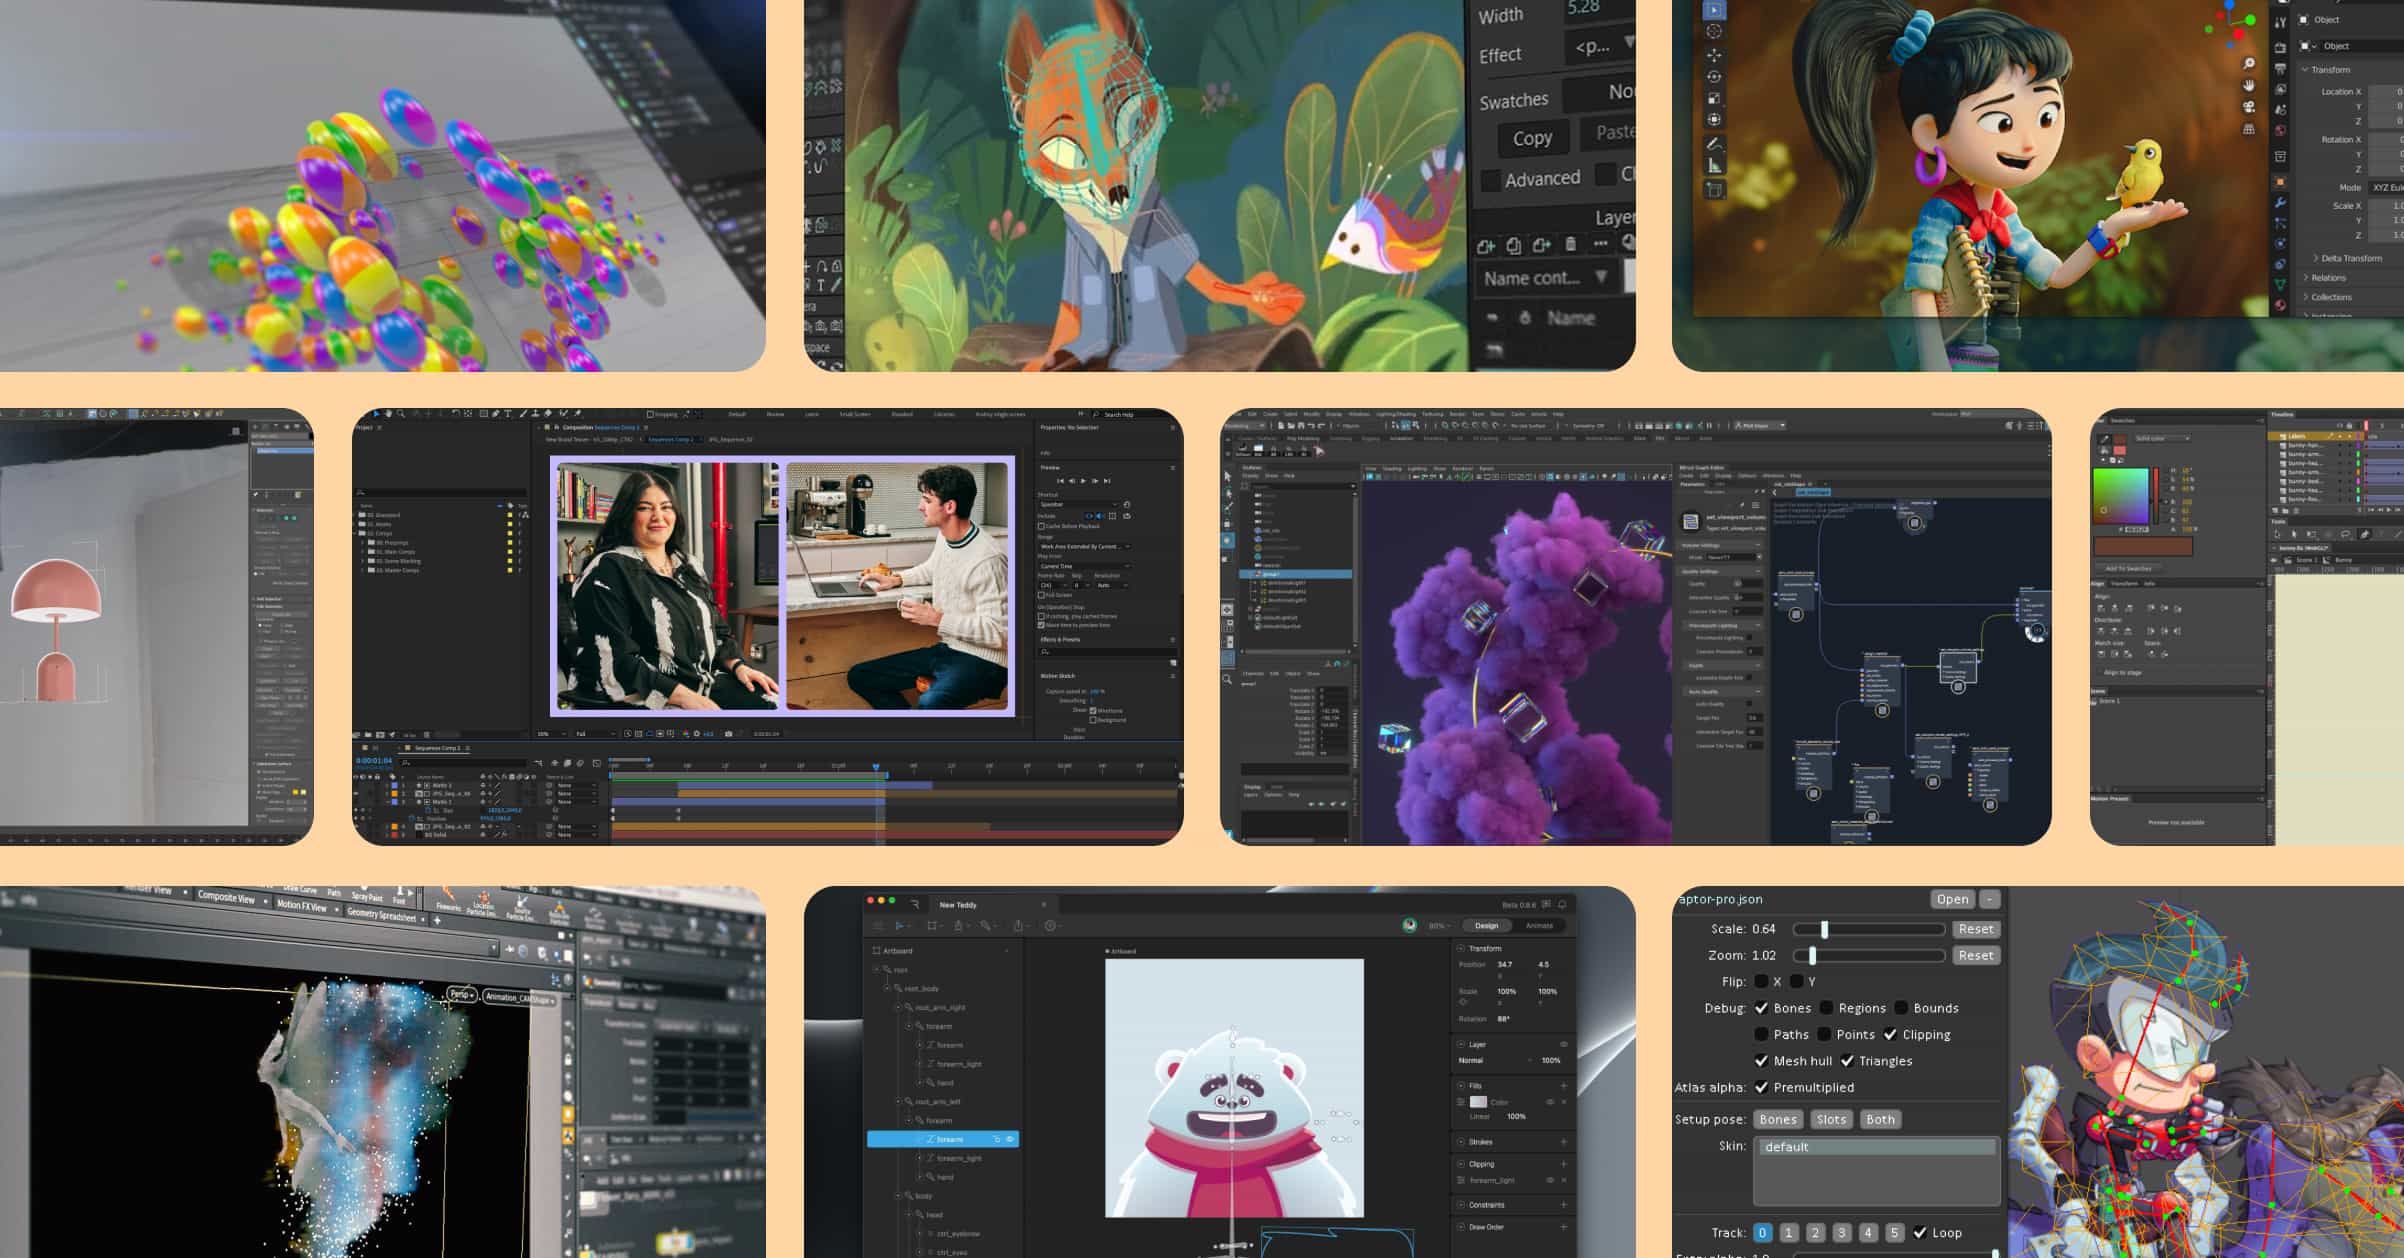Click Slots setup pose button

[x=1831, y=1119]
